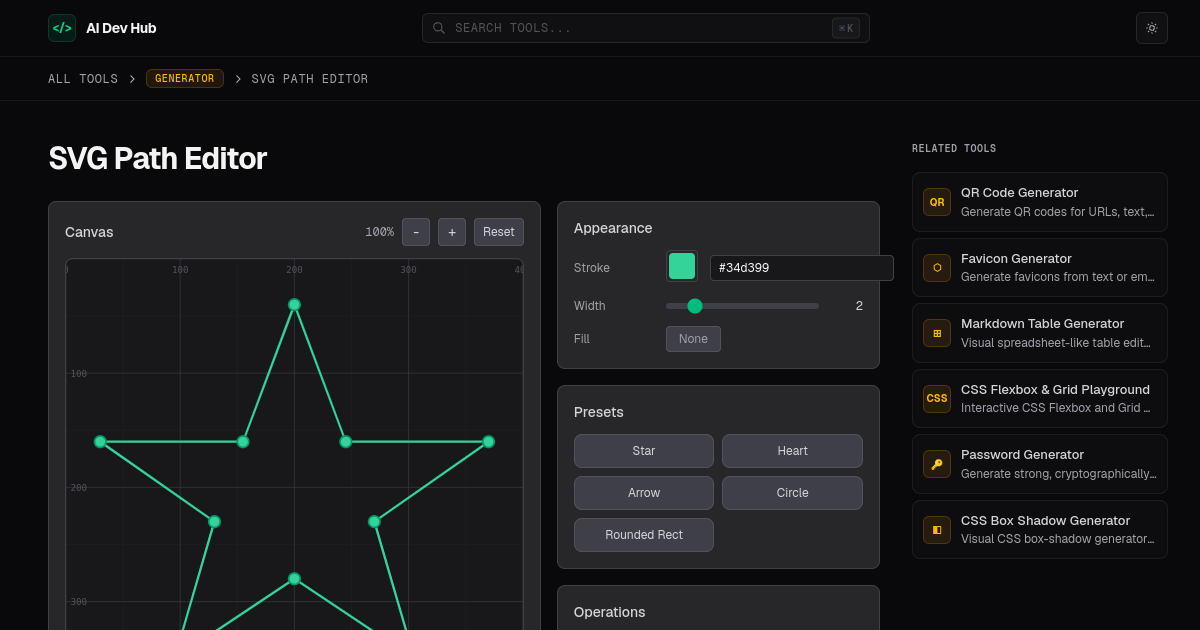Click the SVG Path Editor breadcrumb text

310,79
